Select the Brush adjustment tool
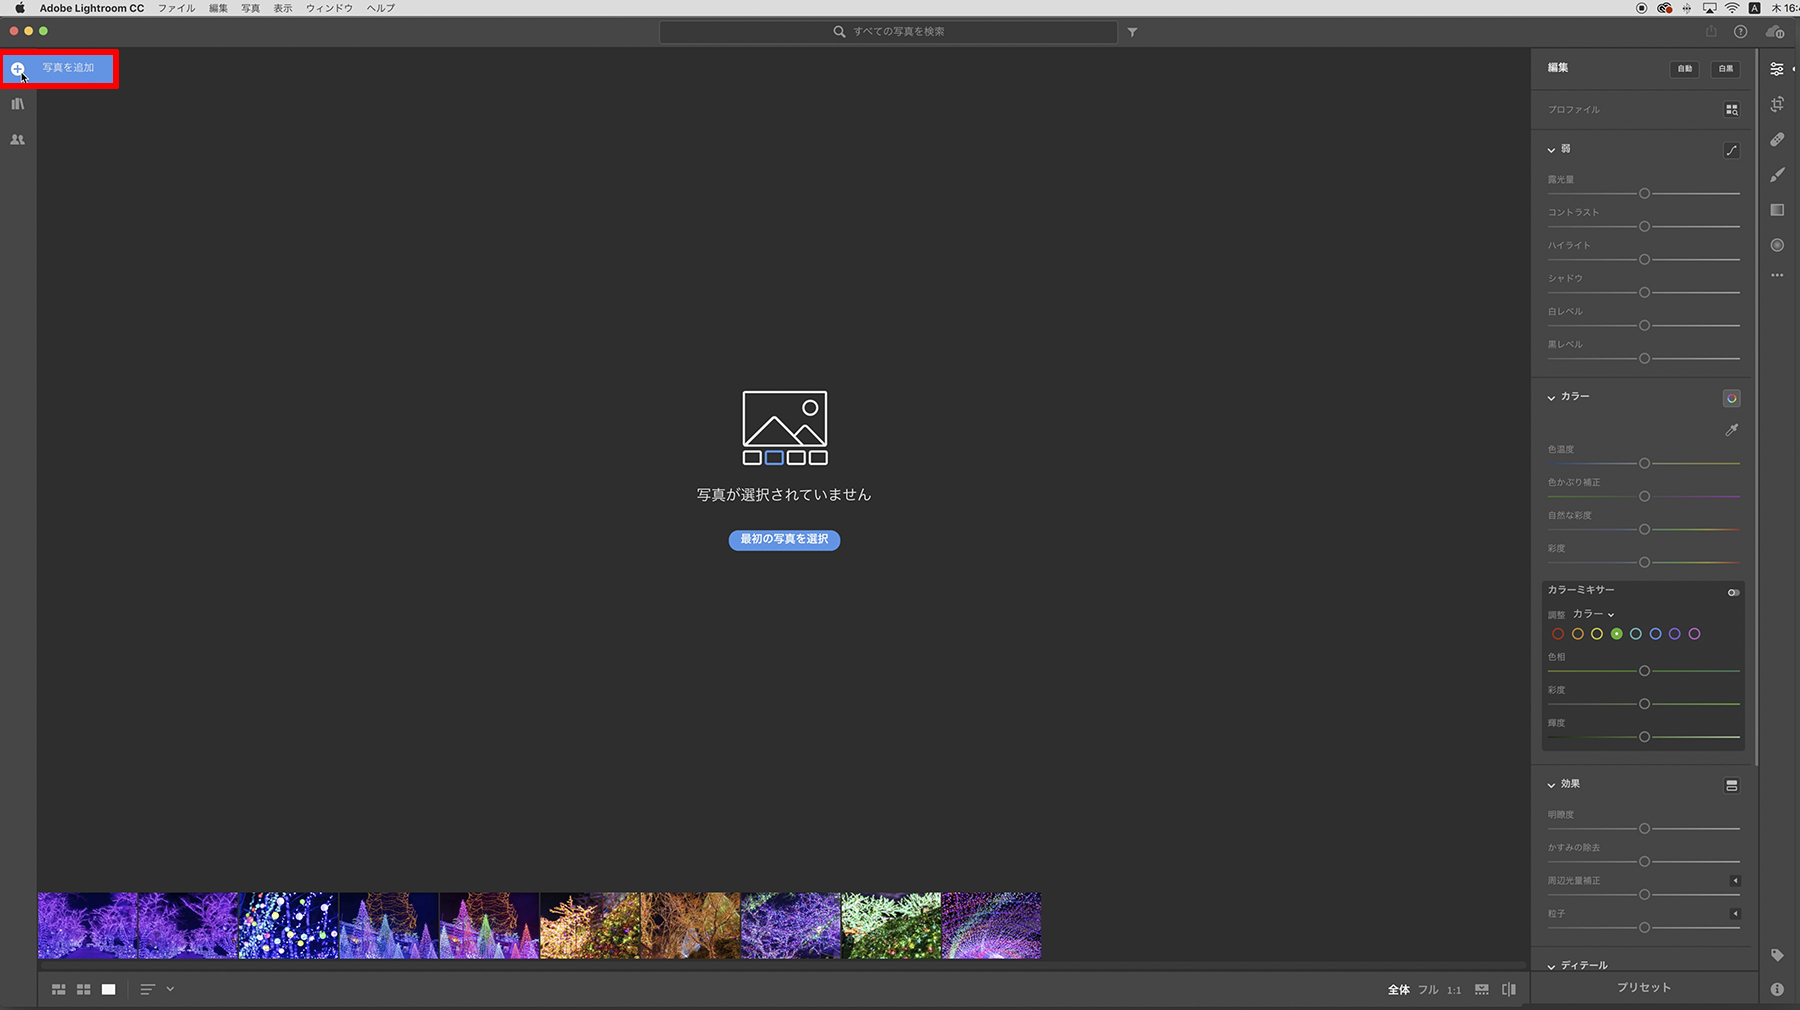1800x1010 pixels. click(x=1777, y=175)
